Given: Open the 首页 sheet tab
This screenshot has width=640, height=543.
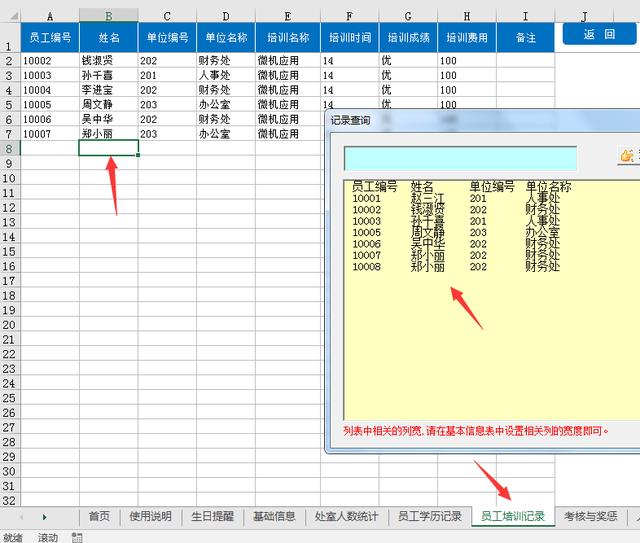Looking at the screenshot, I should point(99,516).
